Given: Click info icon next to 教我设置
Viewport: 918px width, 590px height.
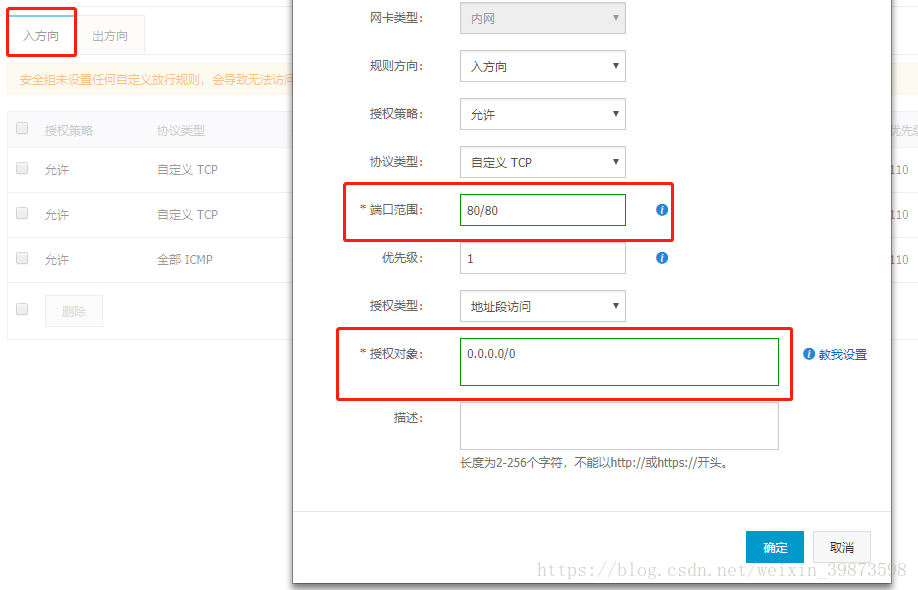Looking at the screenshot, I should coord(809,354).
